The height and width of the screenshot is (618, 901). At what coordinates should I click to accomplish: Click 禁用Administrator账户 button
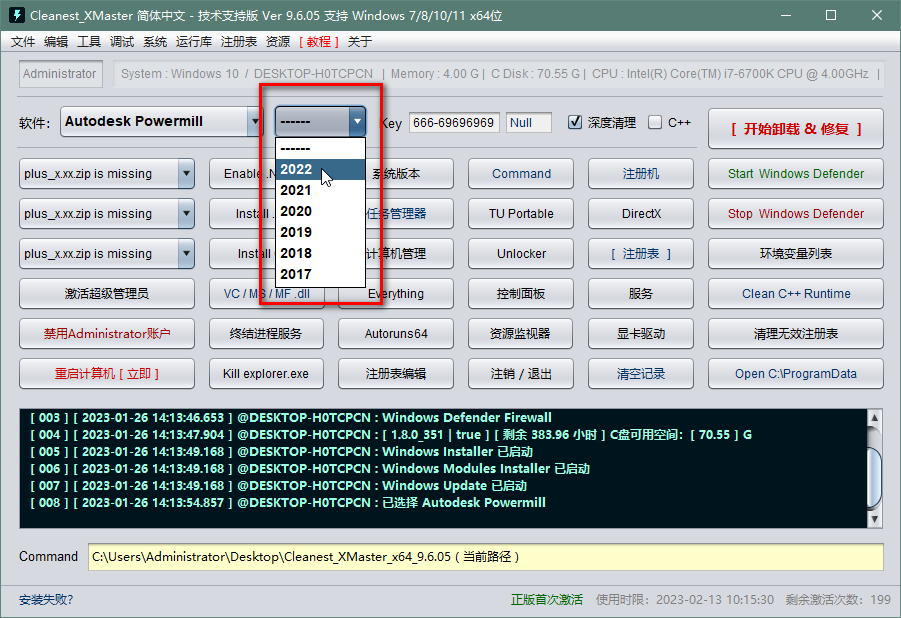pyautogui.click(x=107, y=333)
